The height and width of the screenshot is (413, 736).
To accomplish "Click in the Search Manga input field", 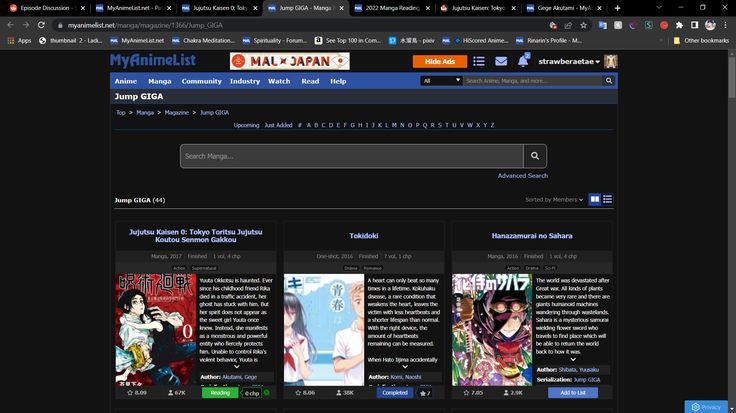I will point(352,156).
